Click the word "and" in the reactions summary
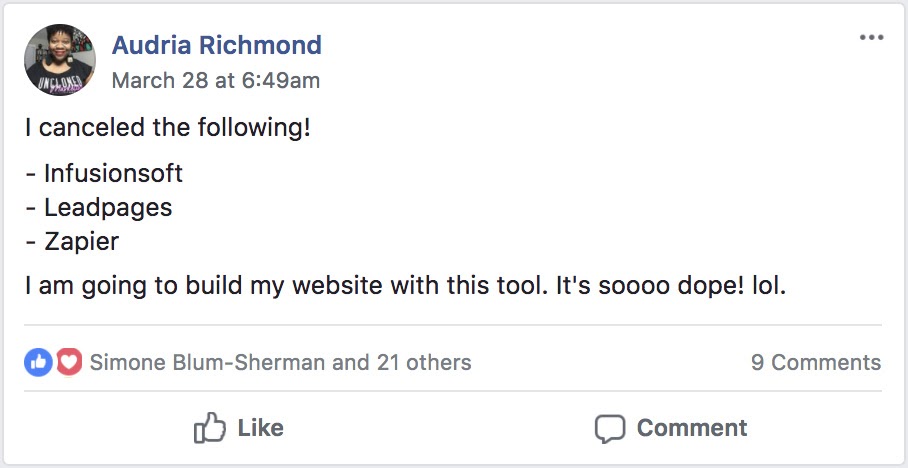Viewport: 908px width, 468px height. click(351, 362)
